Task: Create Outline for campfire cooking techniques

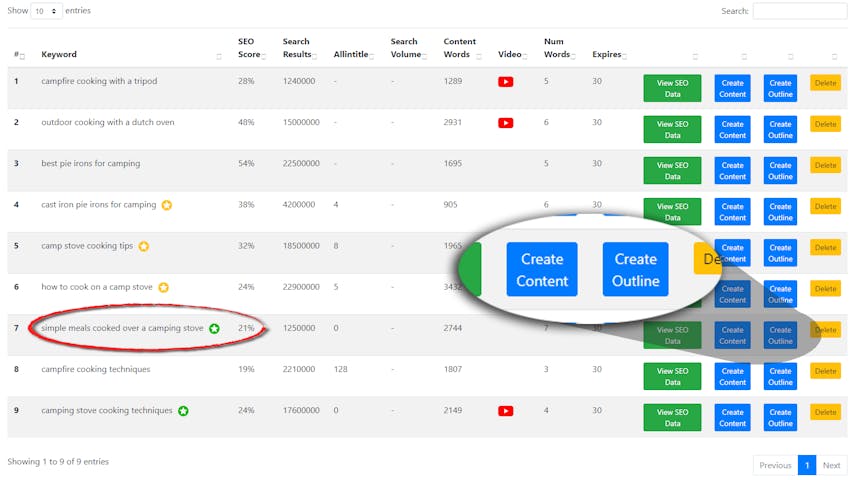Action: tap(780, 376)
